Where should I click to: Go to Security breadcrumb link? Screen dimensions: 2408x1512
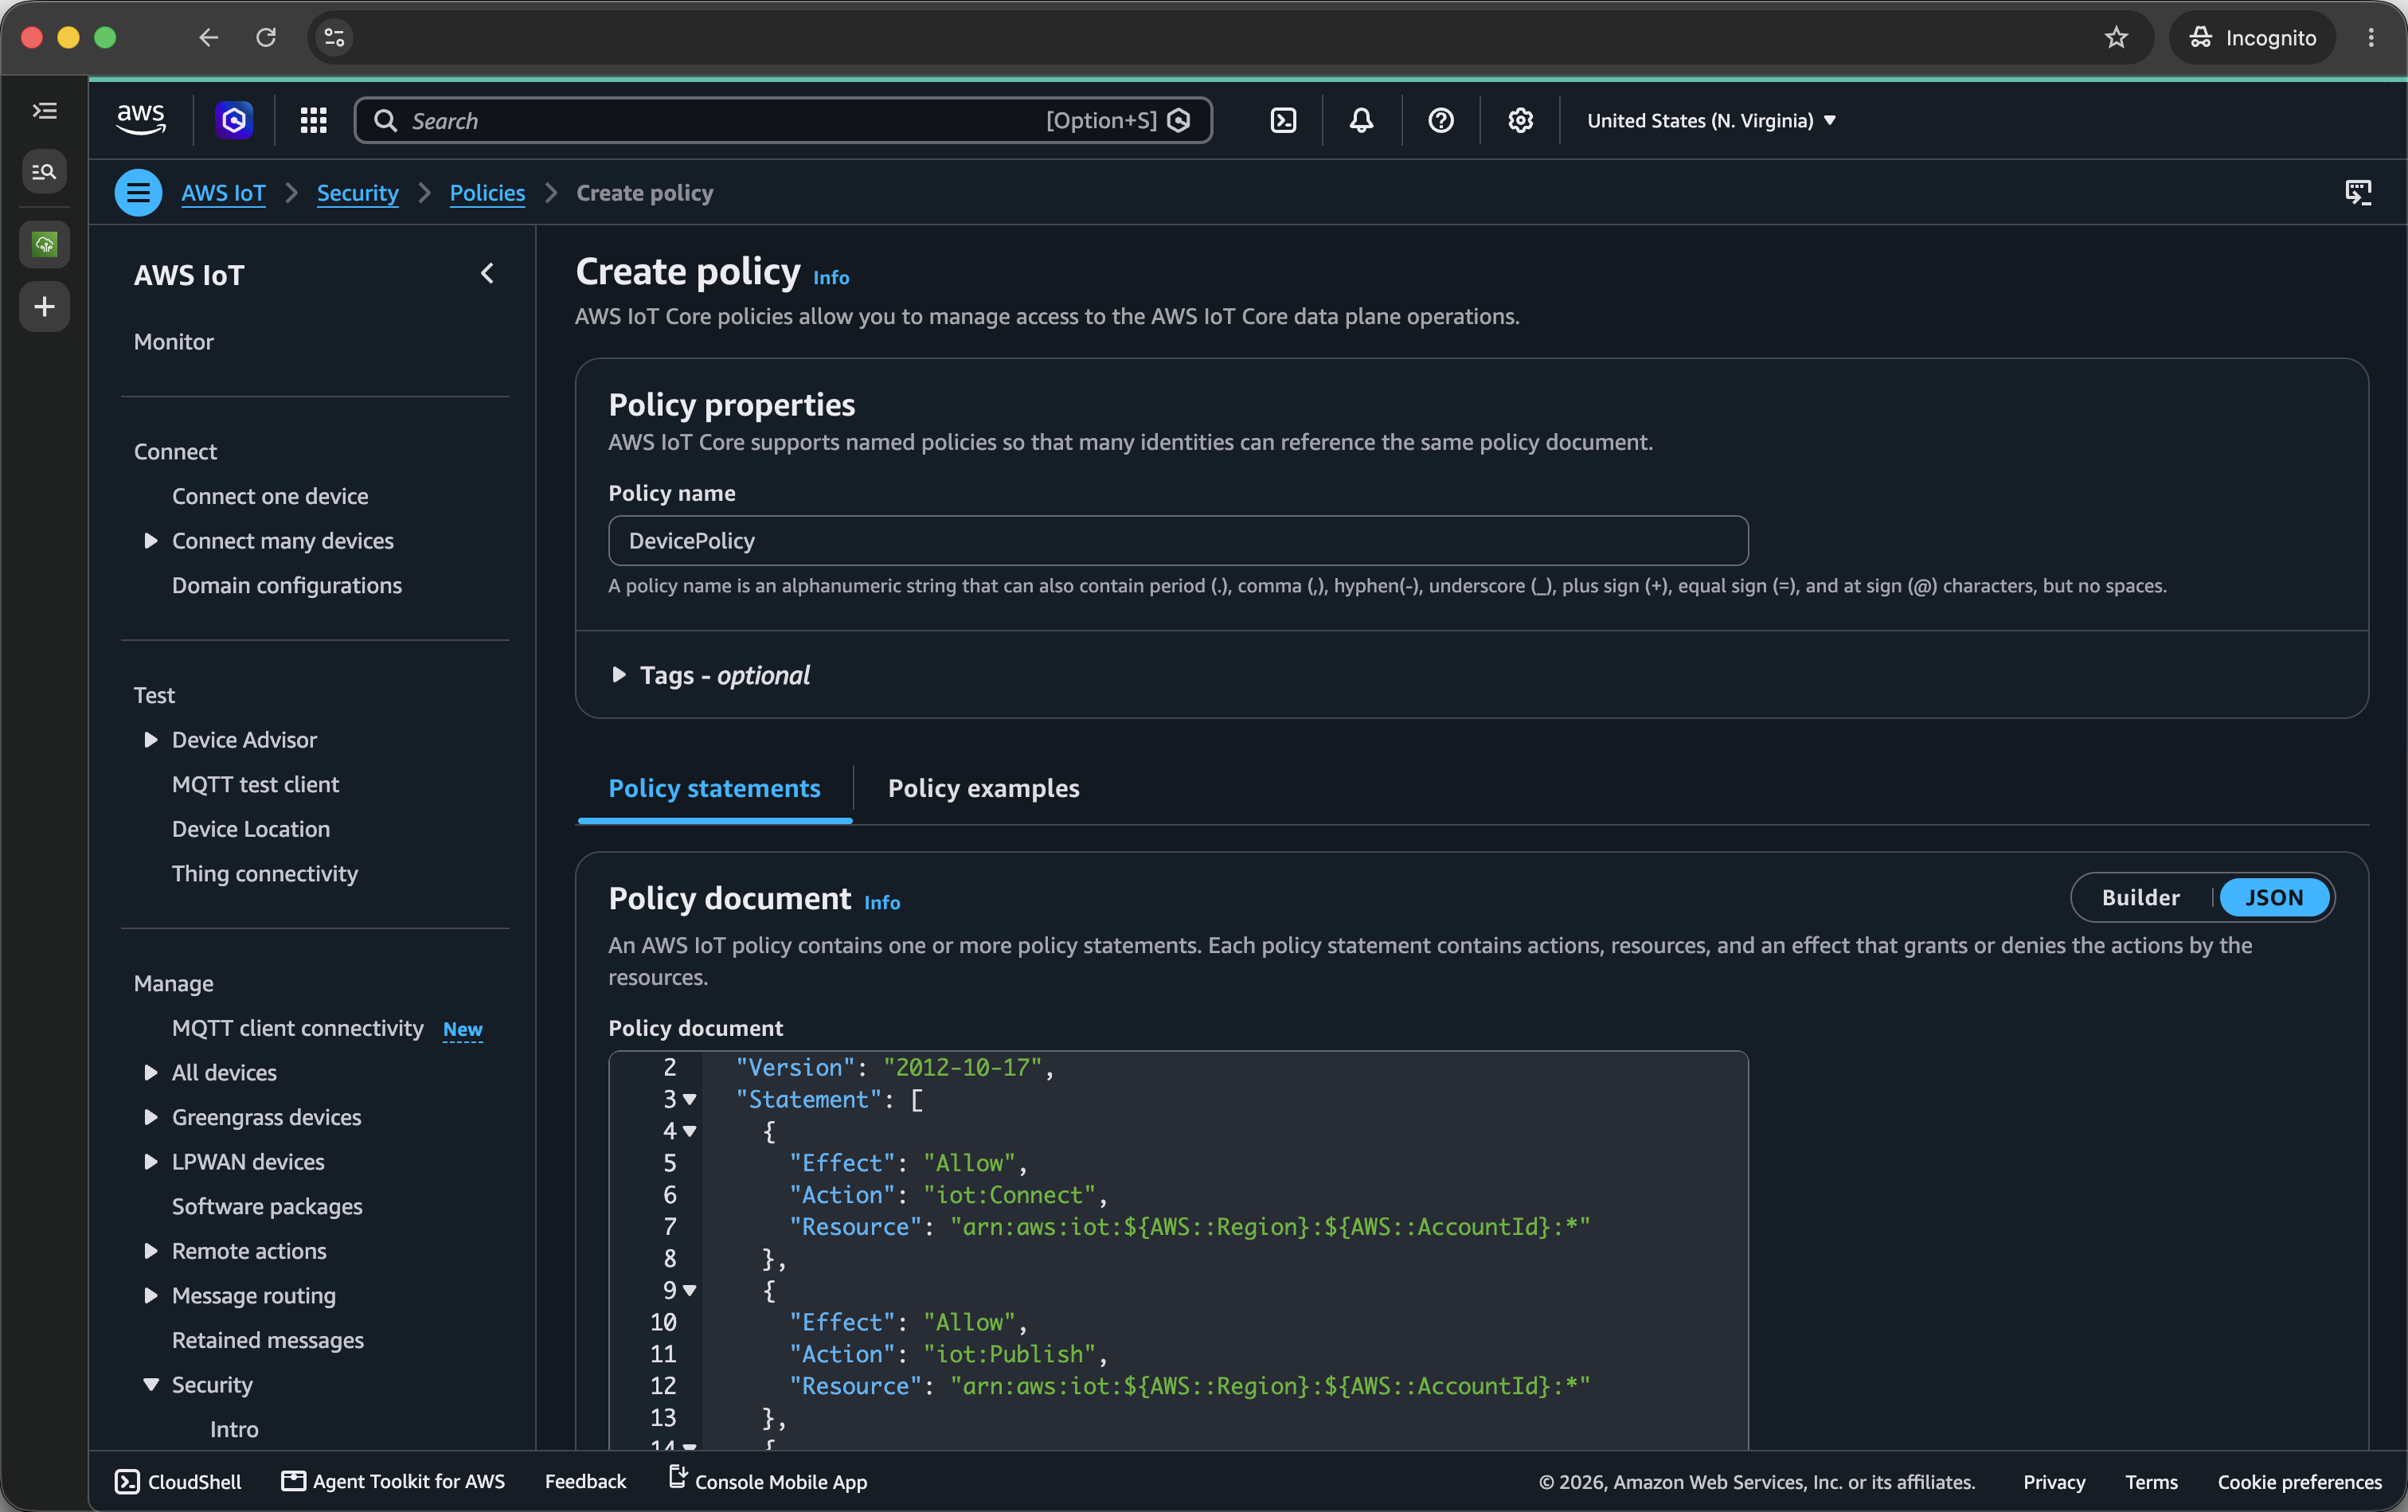pos(357,193)
